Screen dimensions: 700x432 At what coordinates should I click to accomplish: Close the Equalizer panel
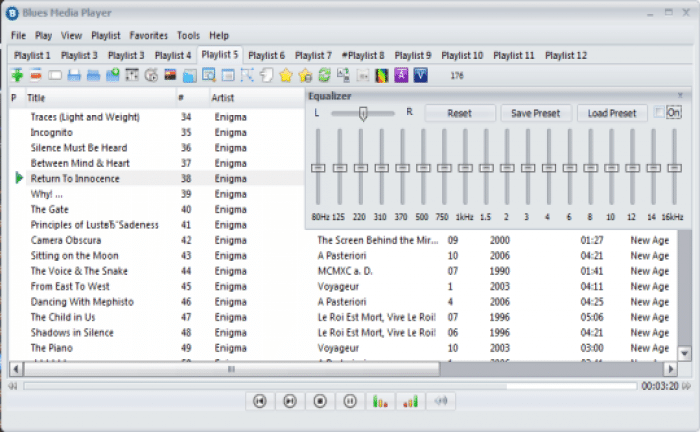click(x=680, y=96)
